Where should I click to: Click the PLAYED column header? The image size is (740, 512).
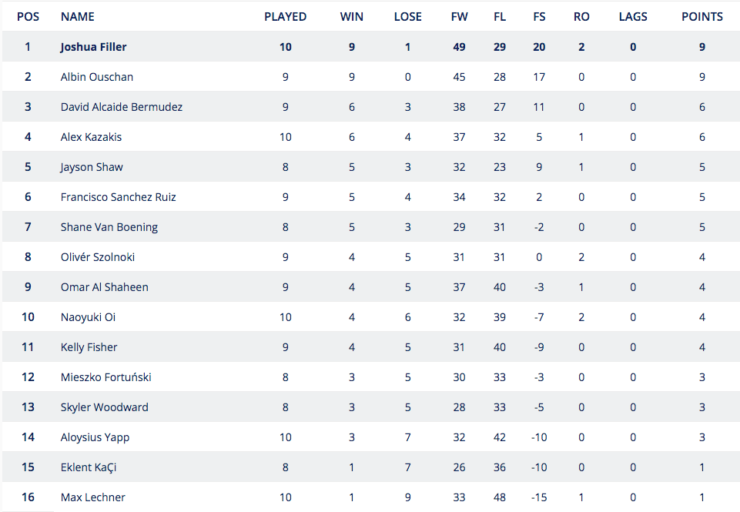(x=285, y=17)
